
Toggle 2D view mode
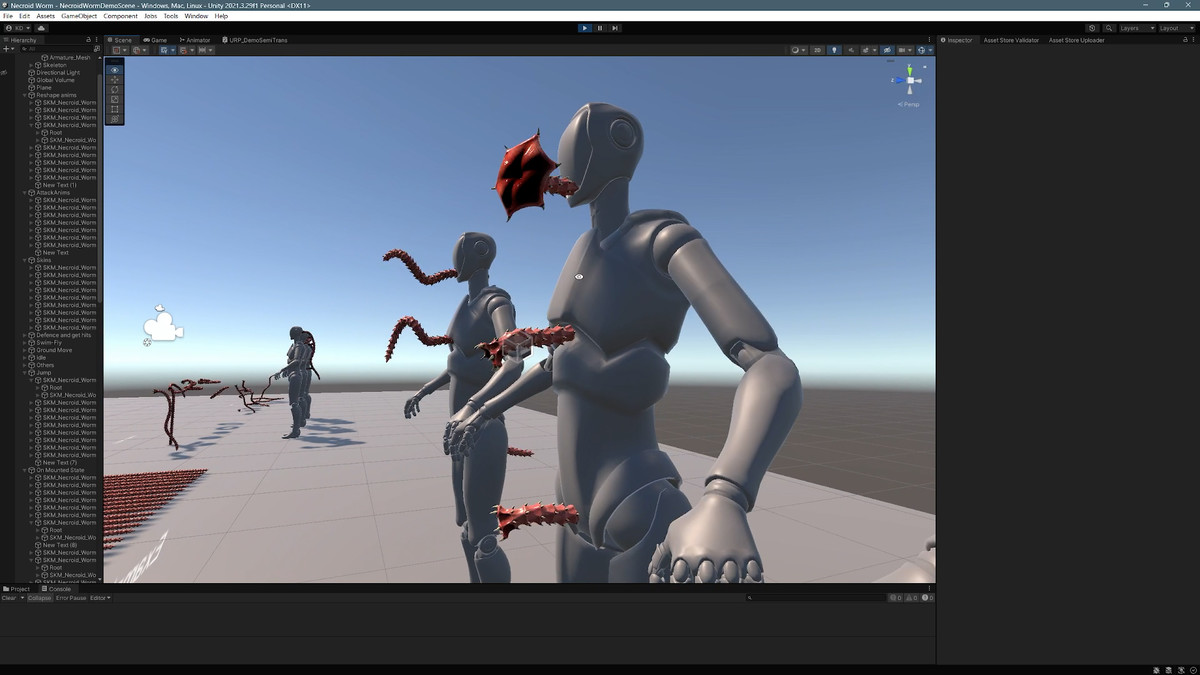pyautogui.click(x=817, y=50)
